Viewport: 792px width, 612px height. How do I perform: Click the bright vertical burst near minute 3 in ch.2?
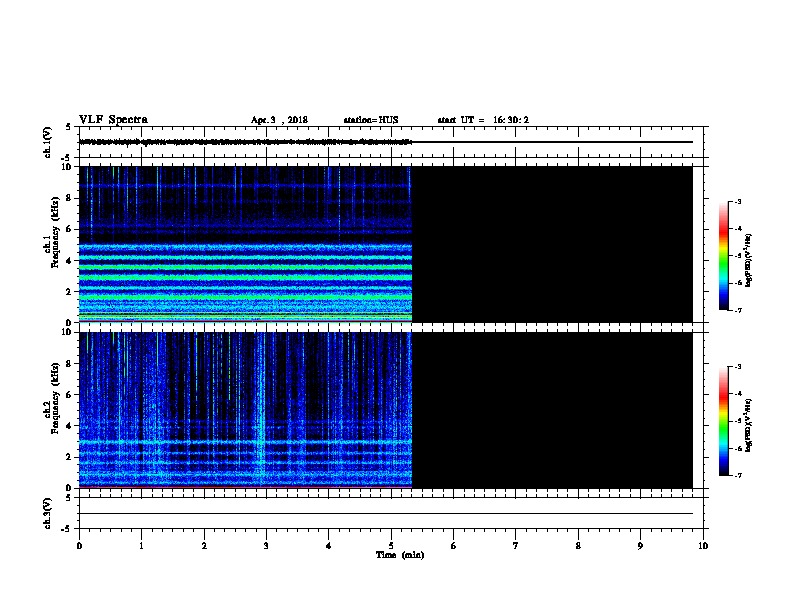[261, 410]
